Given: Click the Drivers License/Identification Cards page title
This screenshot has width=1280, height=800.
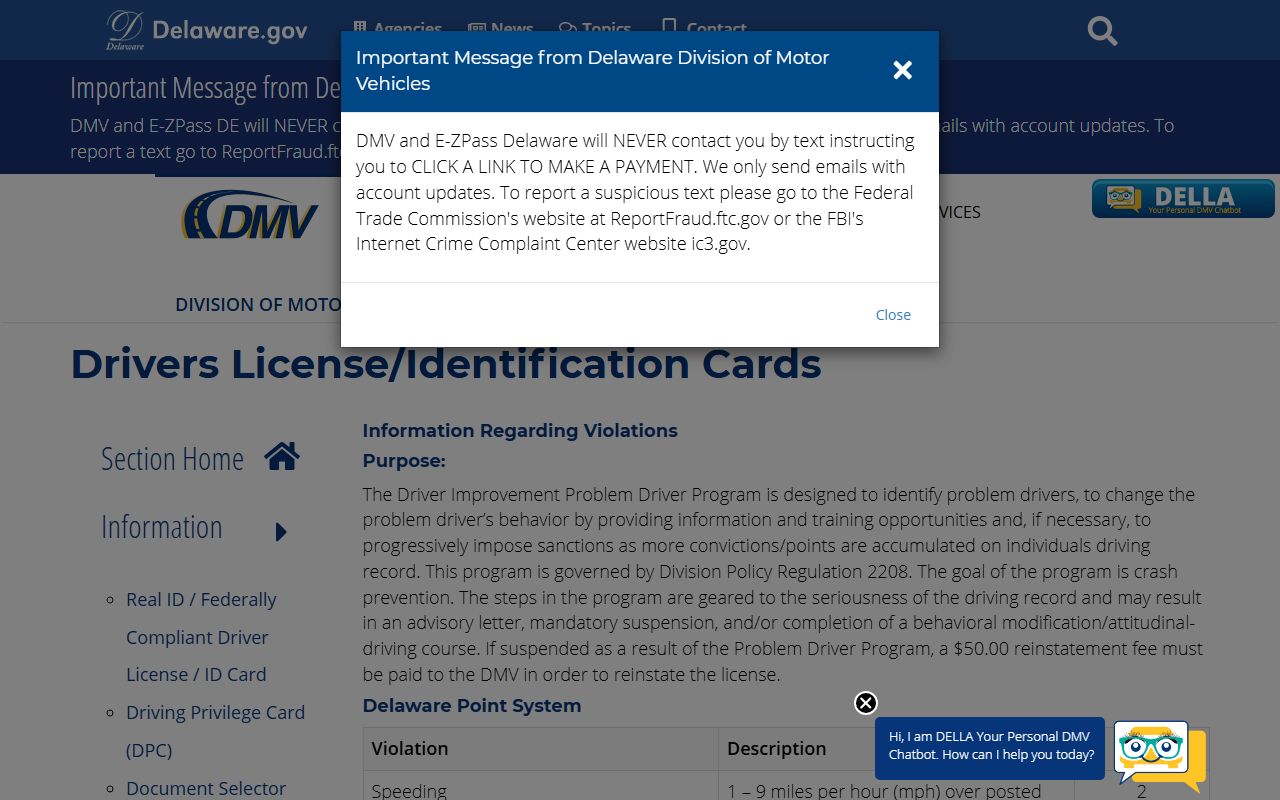Looking at the screenshot, I should click(x=446, y=364).
